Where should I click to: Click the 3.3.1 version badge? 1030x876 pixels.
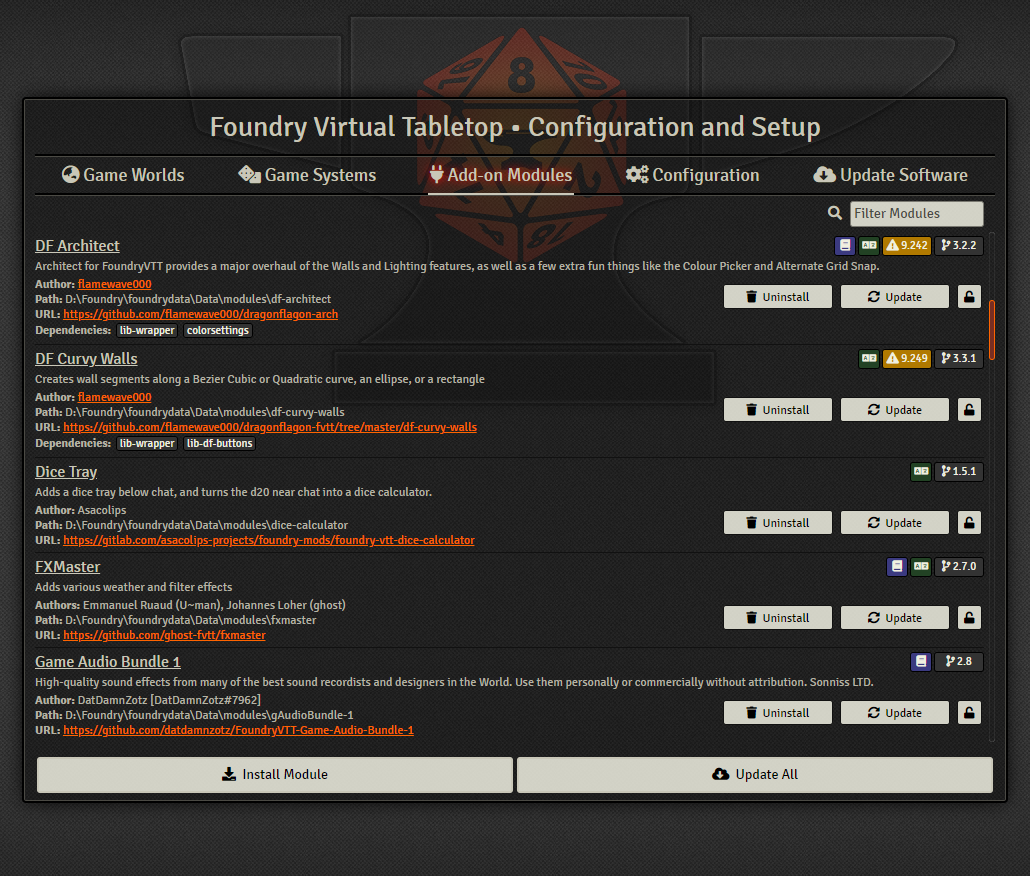(x=958, y=358)
